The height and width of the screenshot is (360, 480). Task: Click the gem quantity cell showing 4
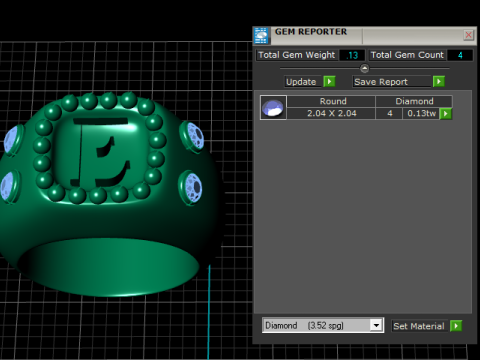(389, 114)
